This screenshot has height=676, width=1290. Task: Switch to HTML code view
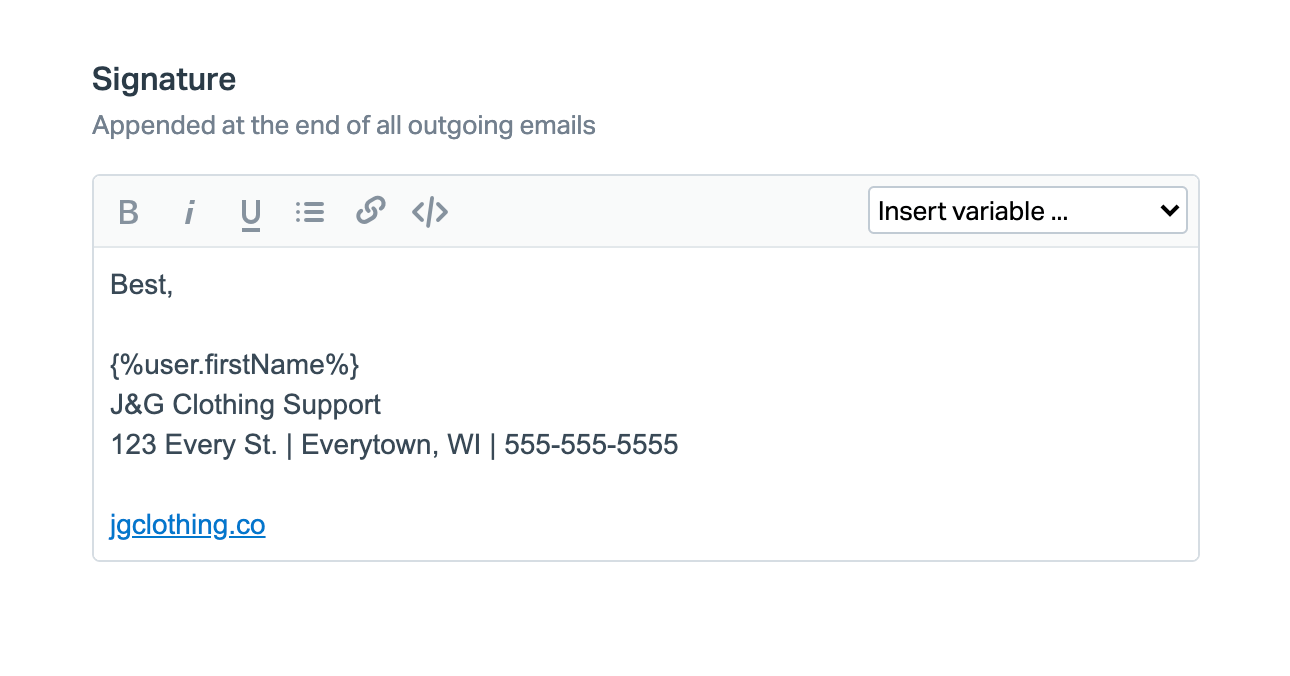click(430, 212)
